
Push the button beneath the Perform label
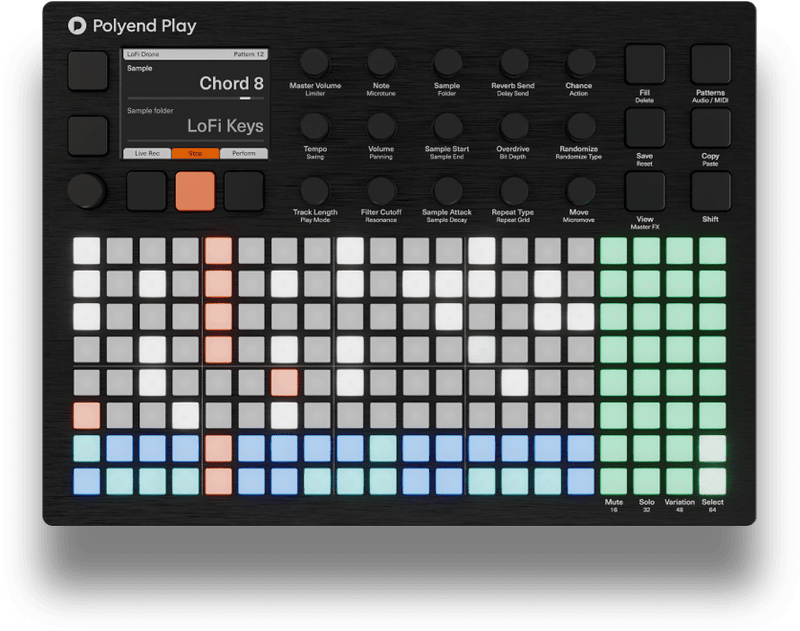pyautogui.click(x=244, y=191)
